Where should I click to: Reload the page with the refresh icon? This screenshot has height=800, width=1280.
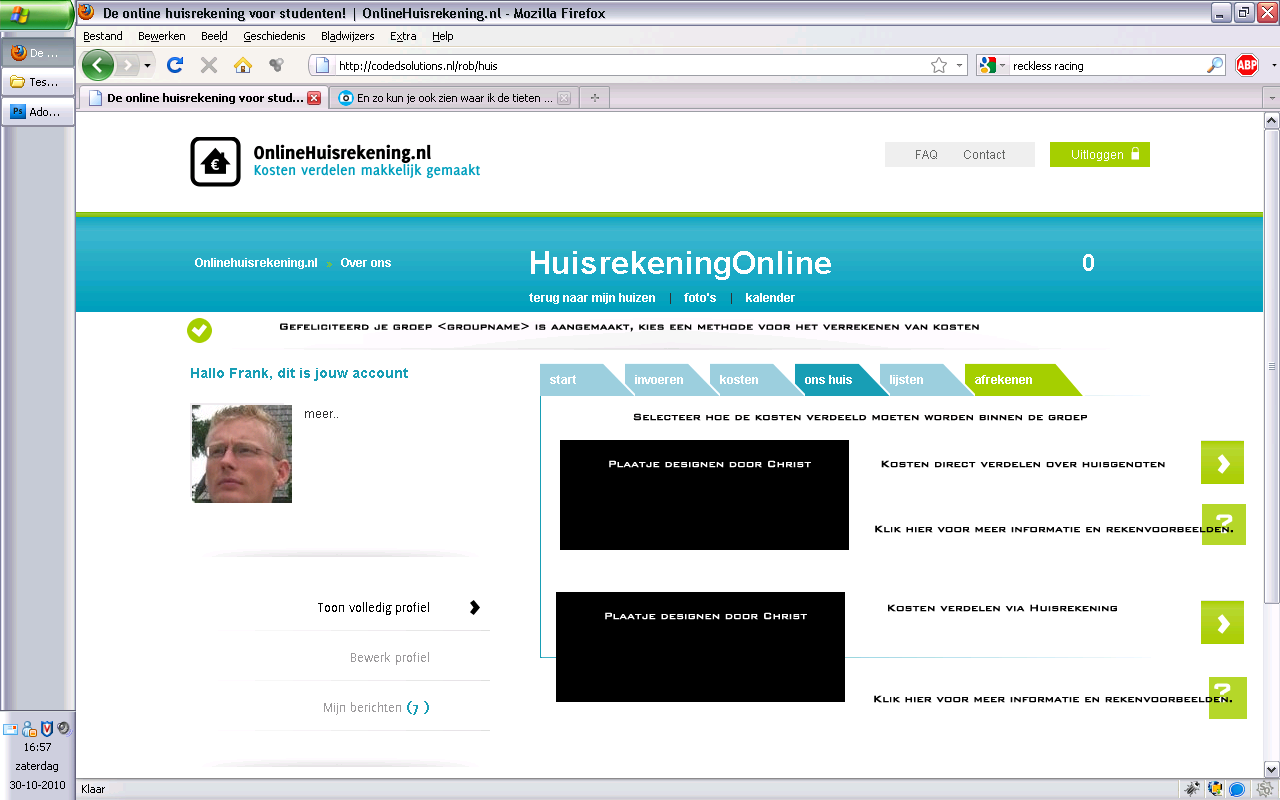[175, 65]
